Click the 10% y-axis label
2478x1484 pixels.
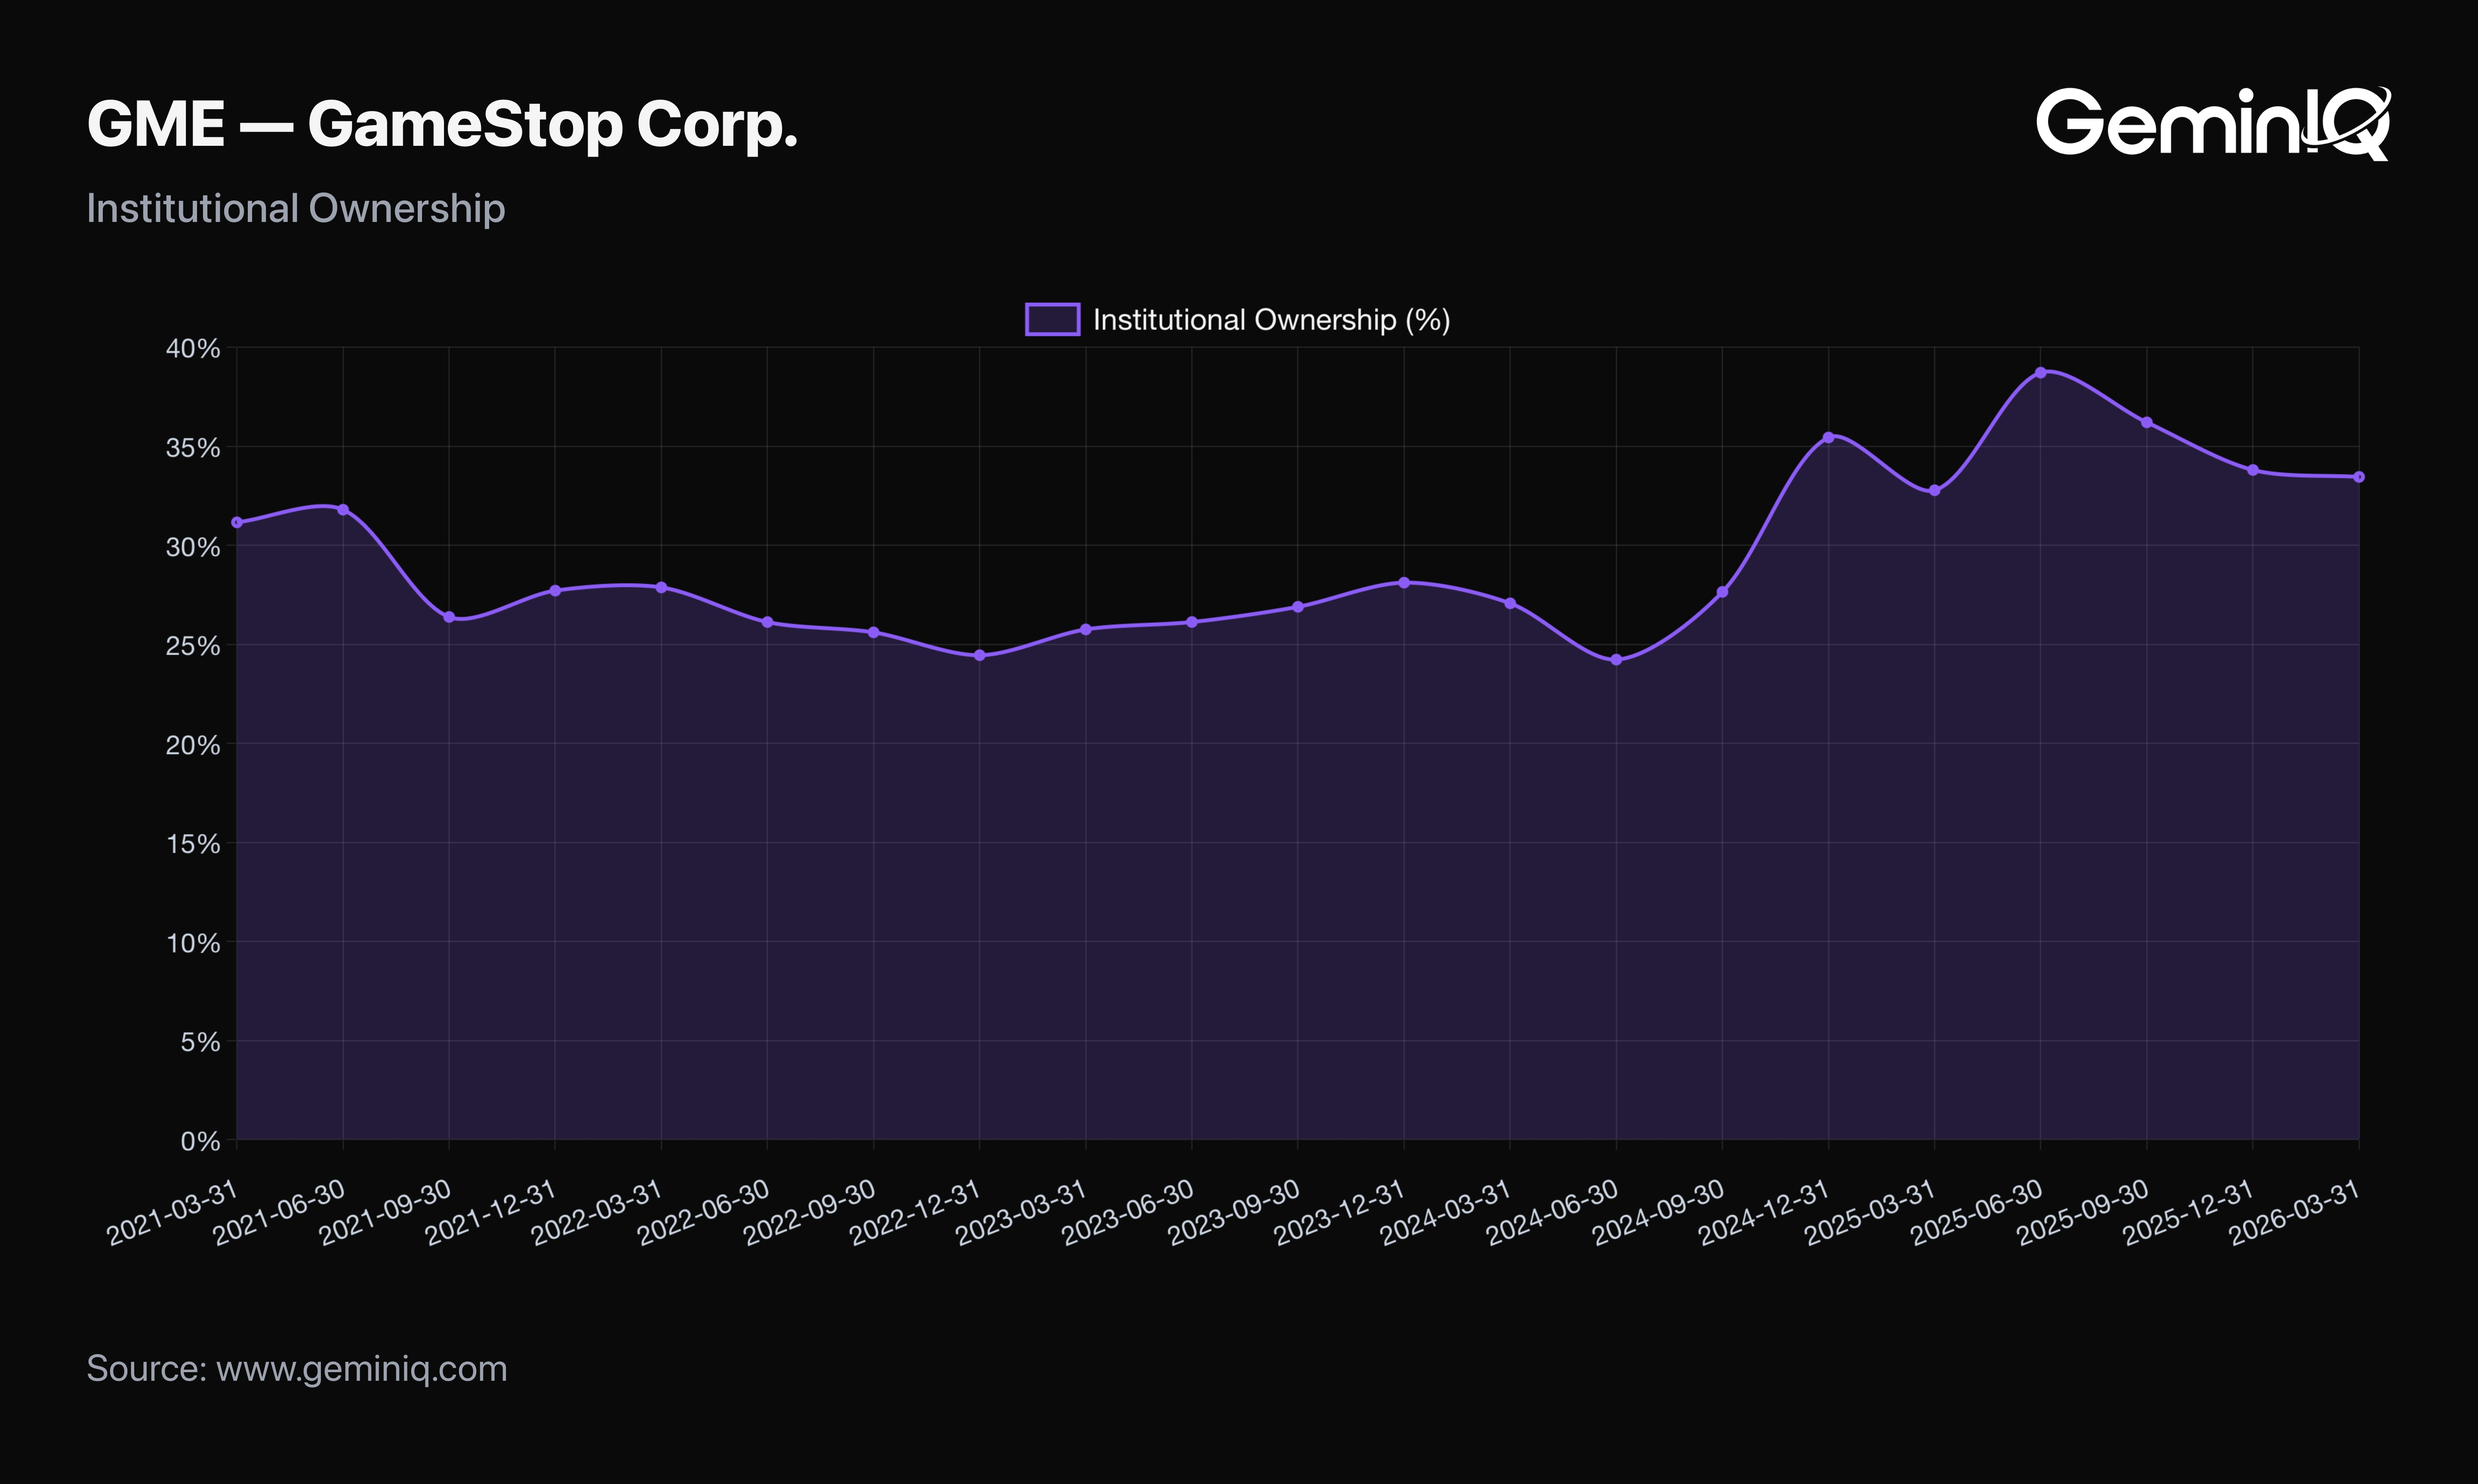point(193,942)
